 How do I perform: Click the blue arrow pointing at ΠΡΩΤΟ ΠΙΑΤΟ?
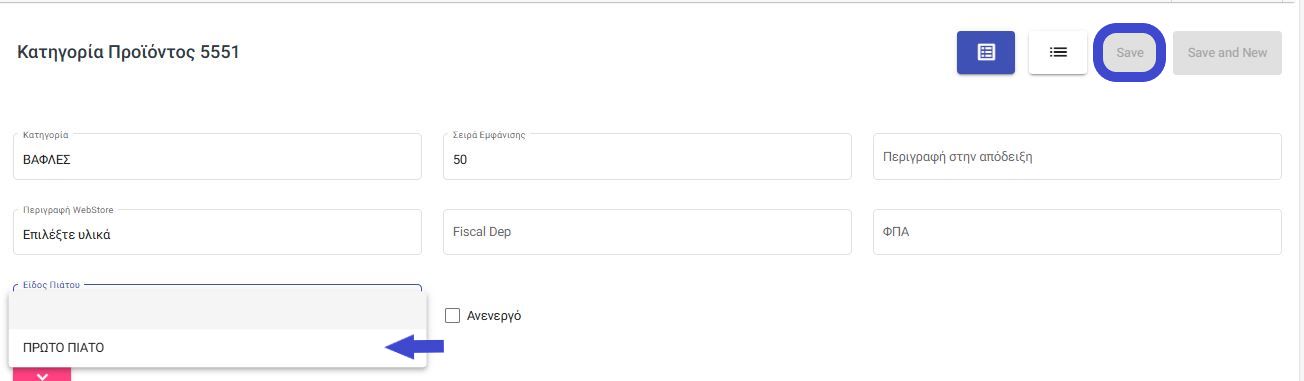(414, 347)
